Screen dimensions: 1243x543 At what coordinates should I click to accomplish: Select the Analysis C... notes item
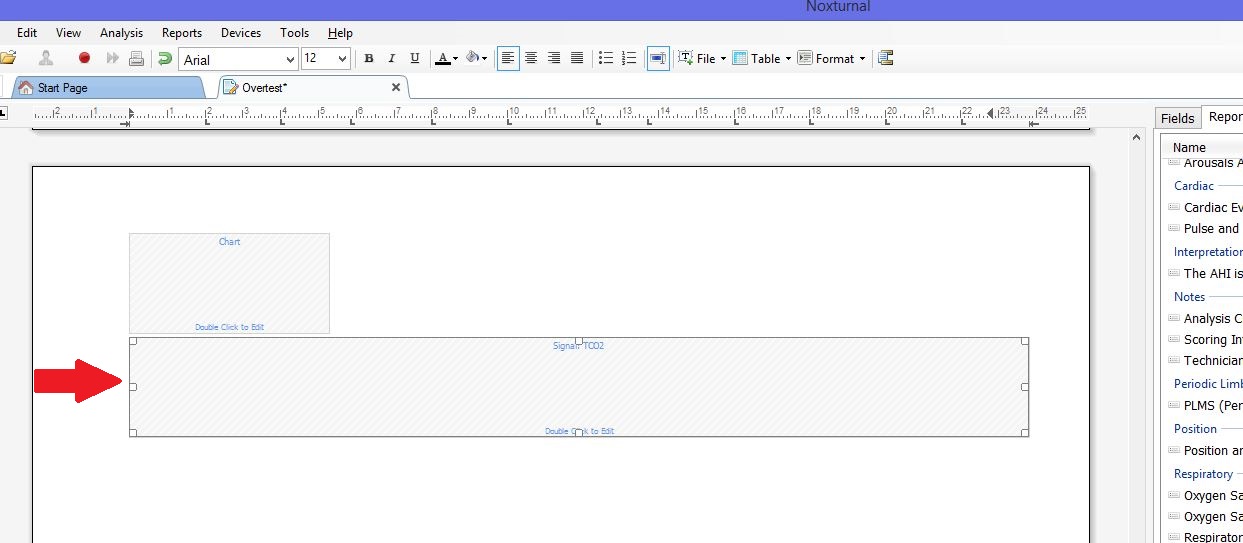click(x=1205, y=319)
